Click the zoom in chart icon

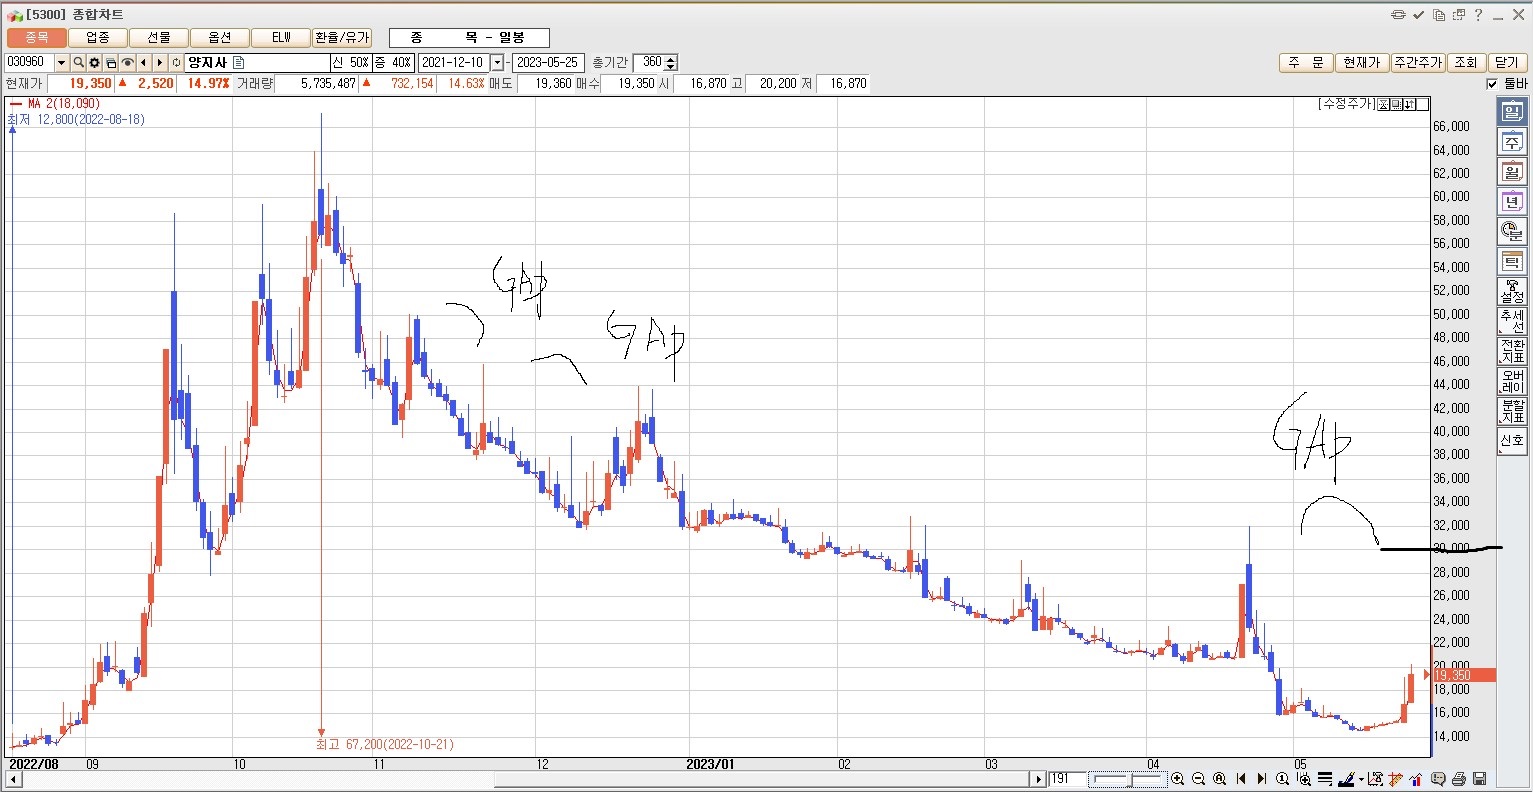pyautogui.click(x=1177, y=779)
